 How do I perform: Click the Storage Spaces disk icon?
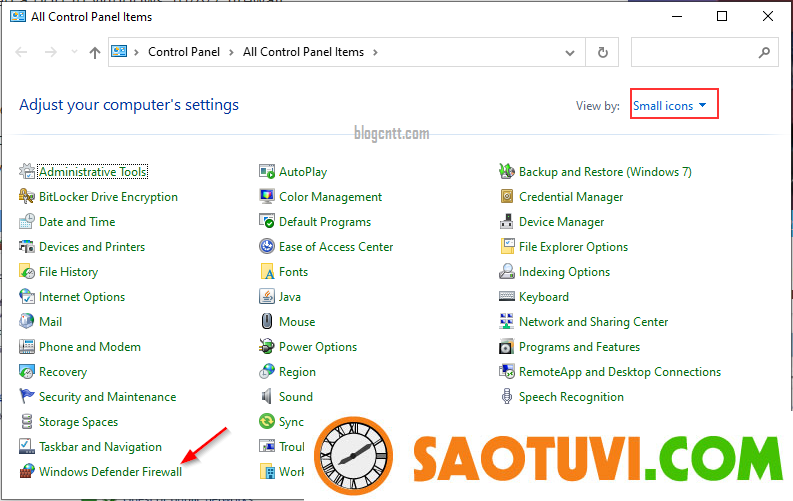point(27,422)
